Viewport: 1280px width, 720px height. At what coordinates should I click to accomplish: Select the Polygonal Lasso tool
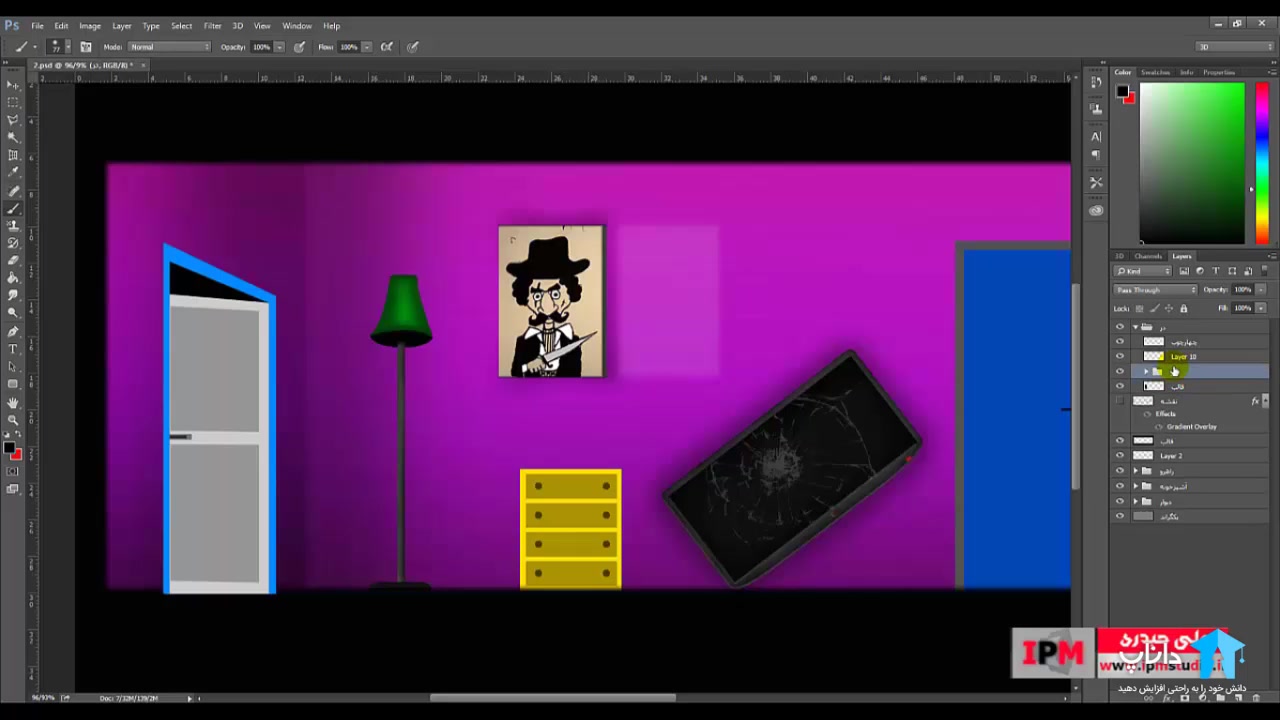(13, 120)
